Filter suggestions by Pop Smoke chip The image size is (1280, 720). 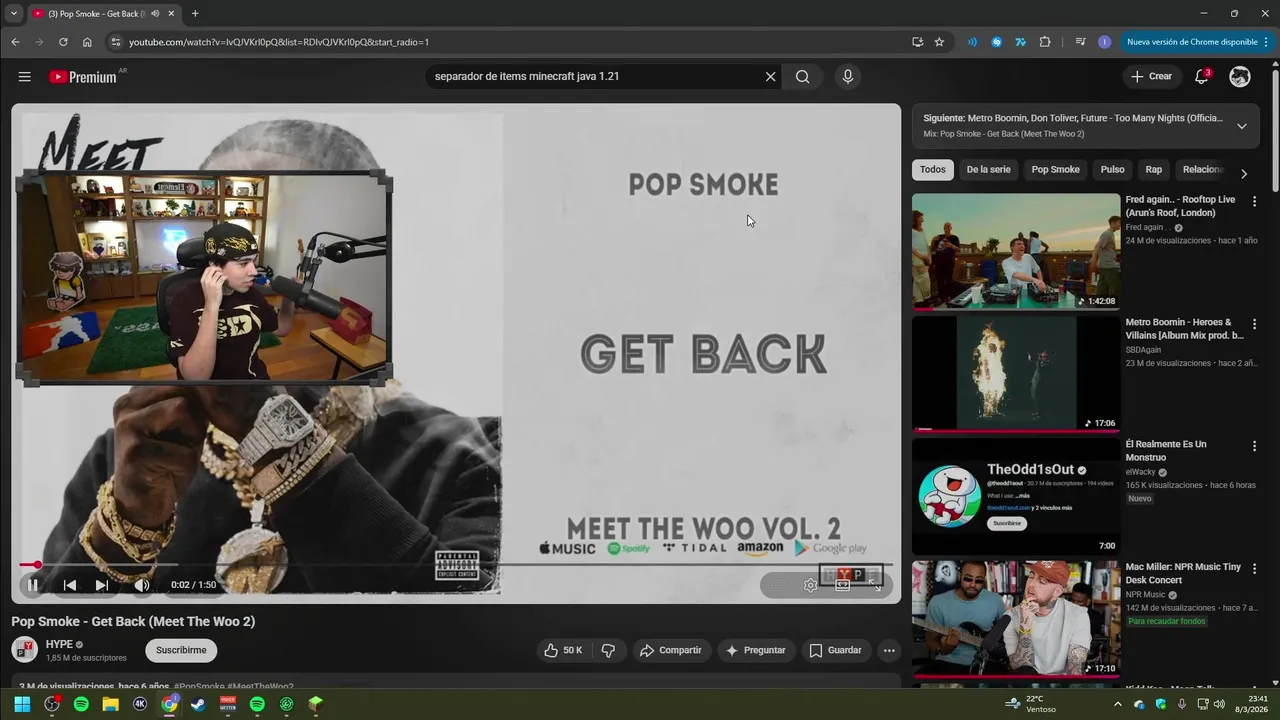coord(1055,170)
